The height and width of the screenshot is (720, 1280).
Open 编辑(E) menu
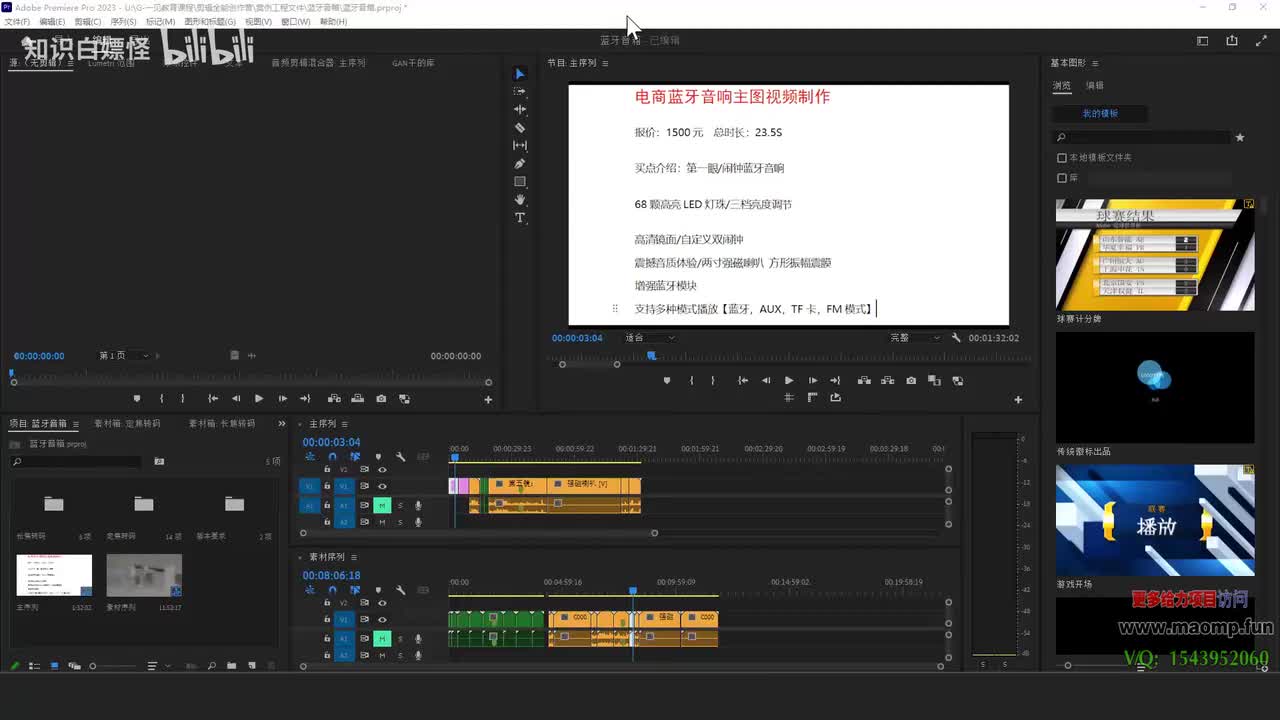tap(52, 21)
